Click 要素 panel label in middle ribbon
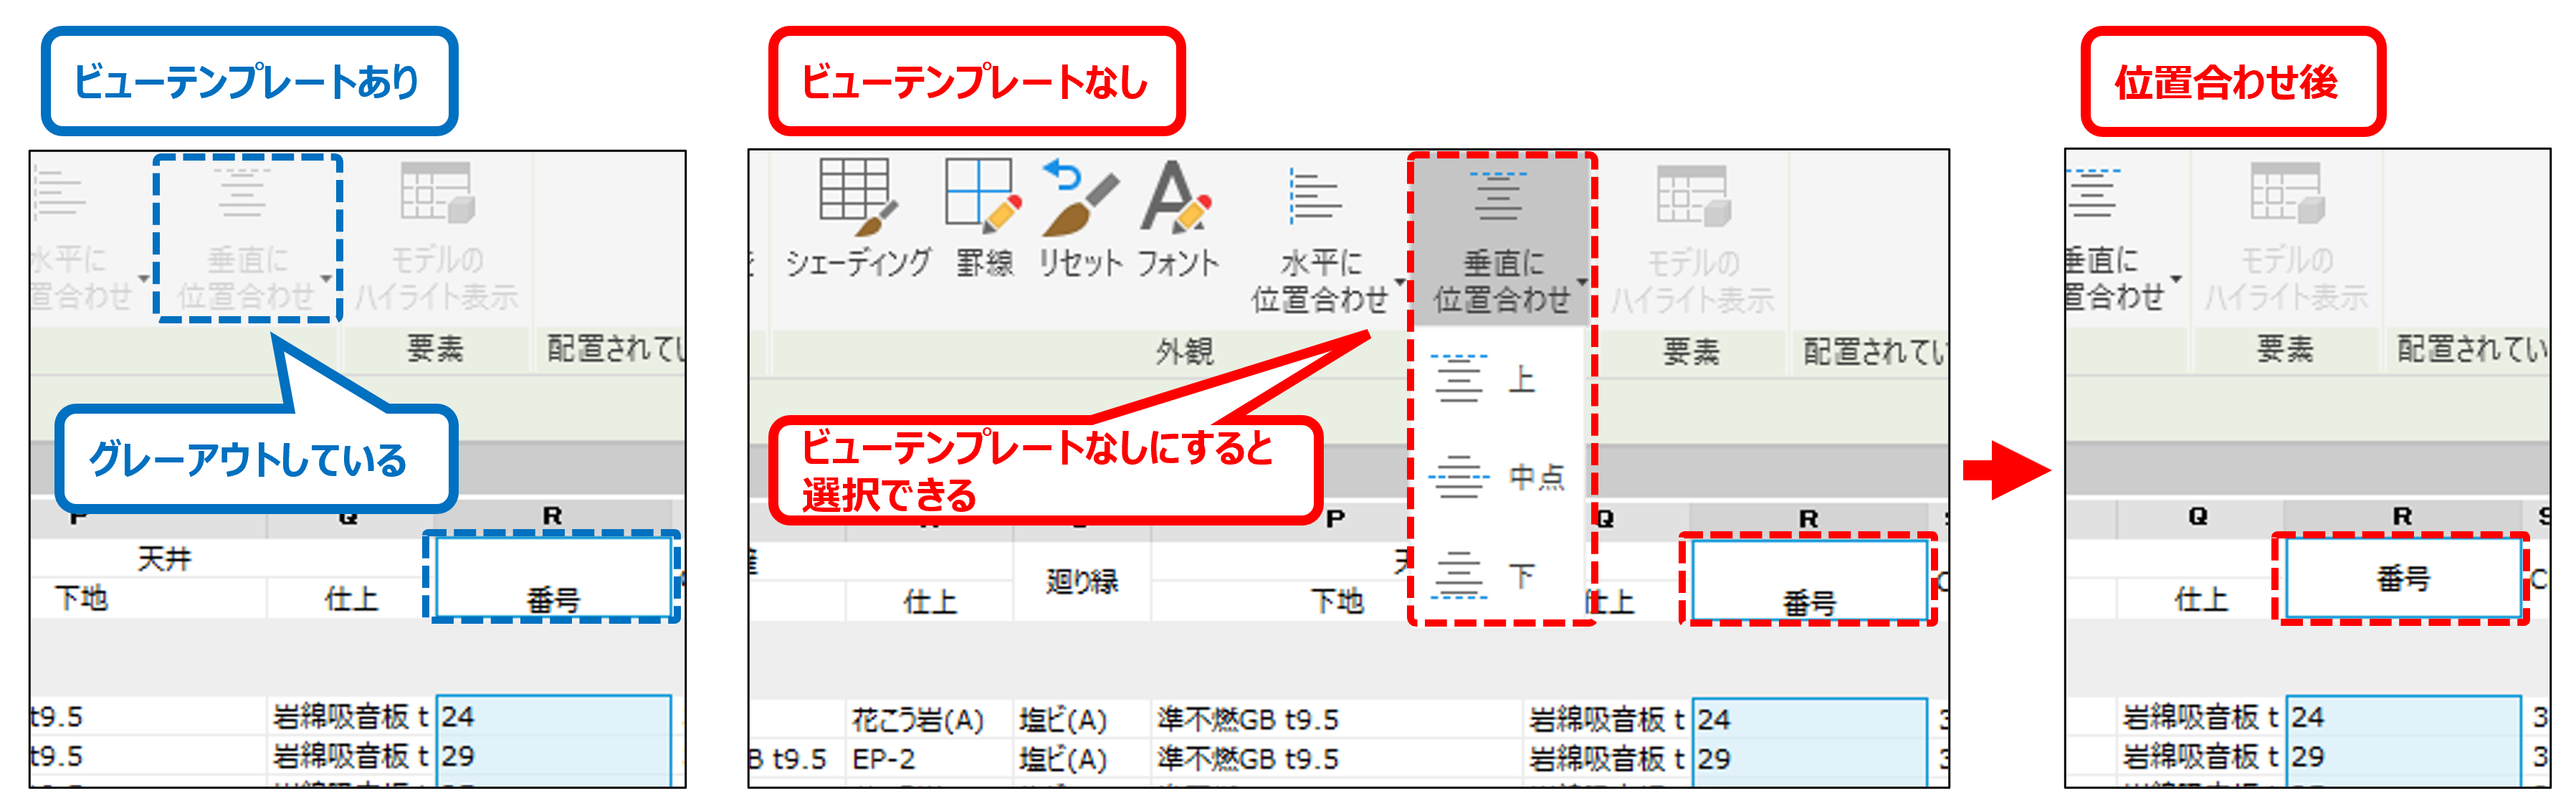Image resolution: width=2576 pixels, height=808 pixels. click(1691, 351)
